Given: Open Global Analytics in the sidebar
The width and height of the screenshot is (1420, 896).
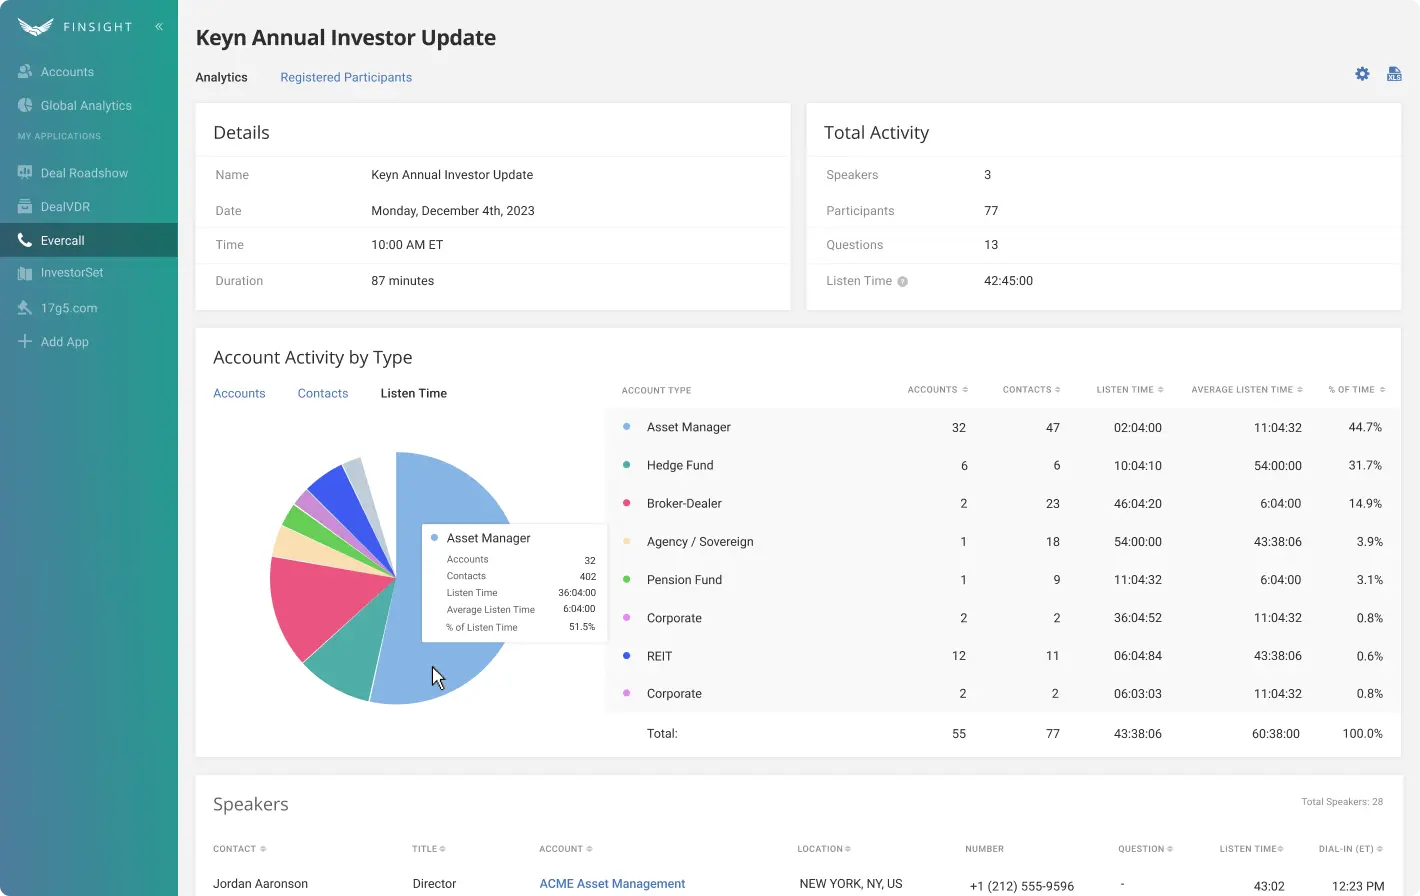Looking at the screenshot, I should tap(85, 106).
